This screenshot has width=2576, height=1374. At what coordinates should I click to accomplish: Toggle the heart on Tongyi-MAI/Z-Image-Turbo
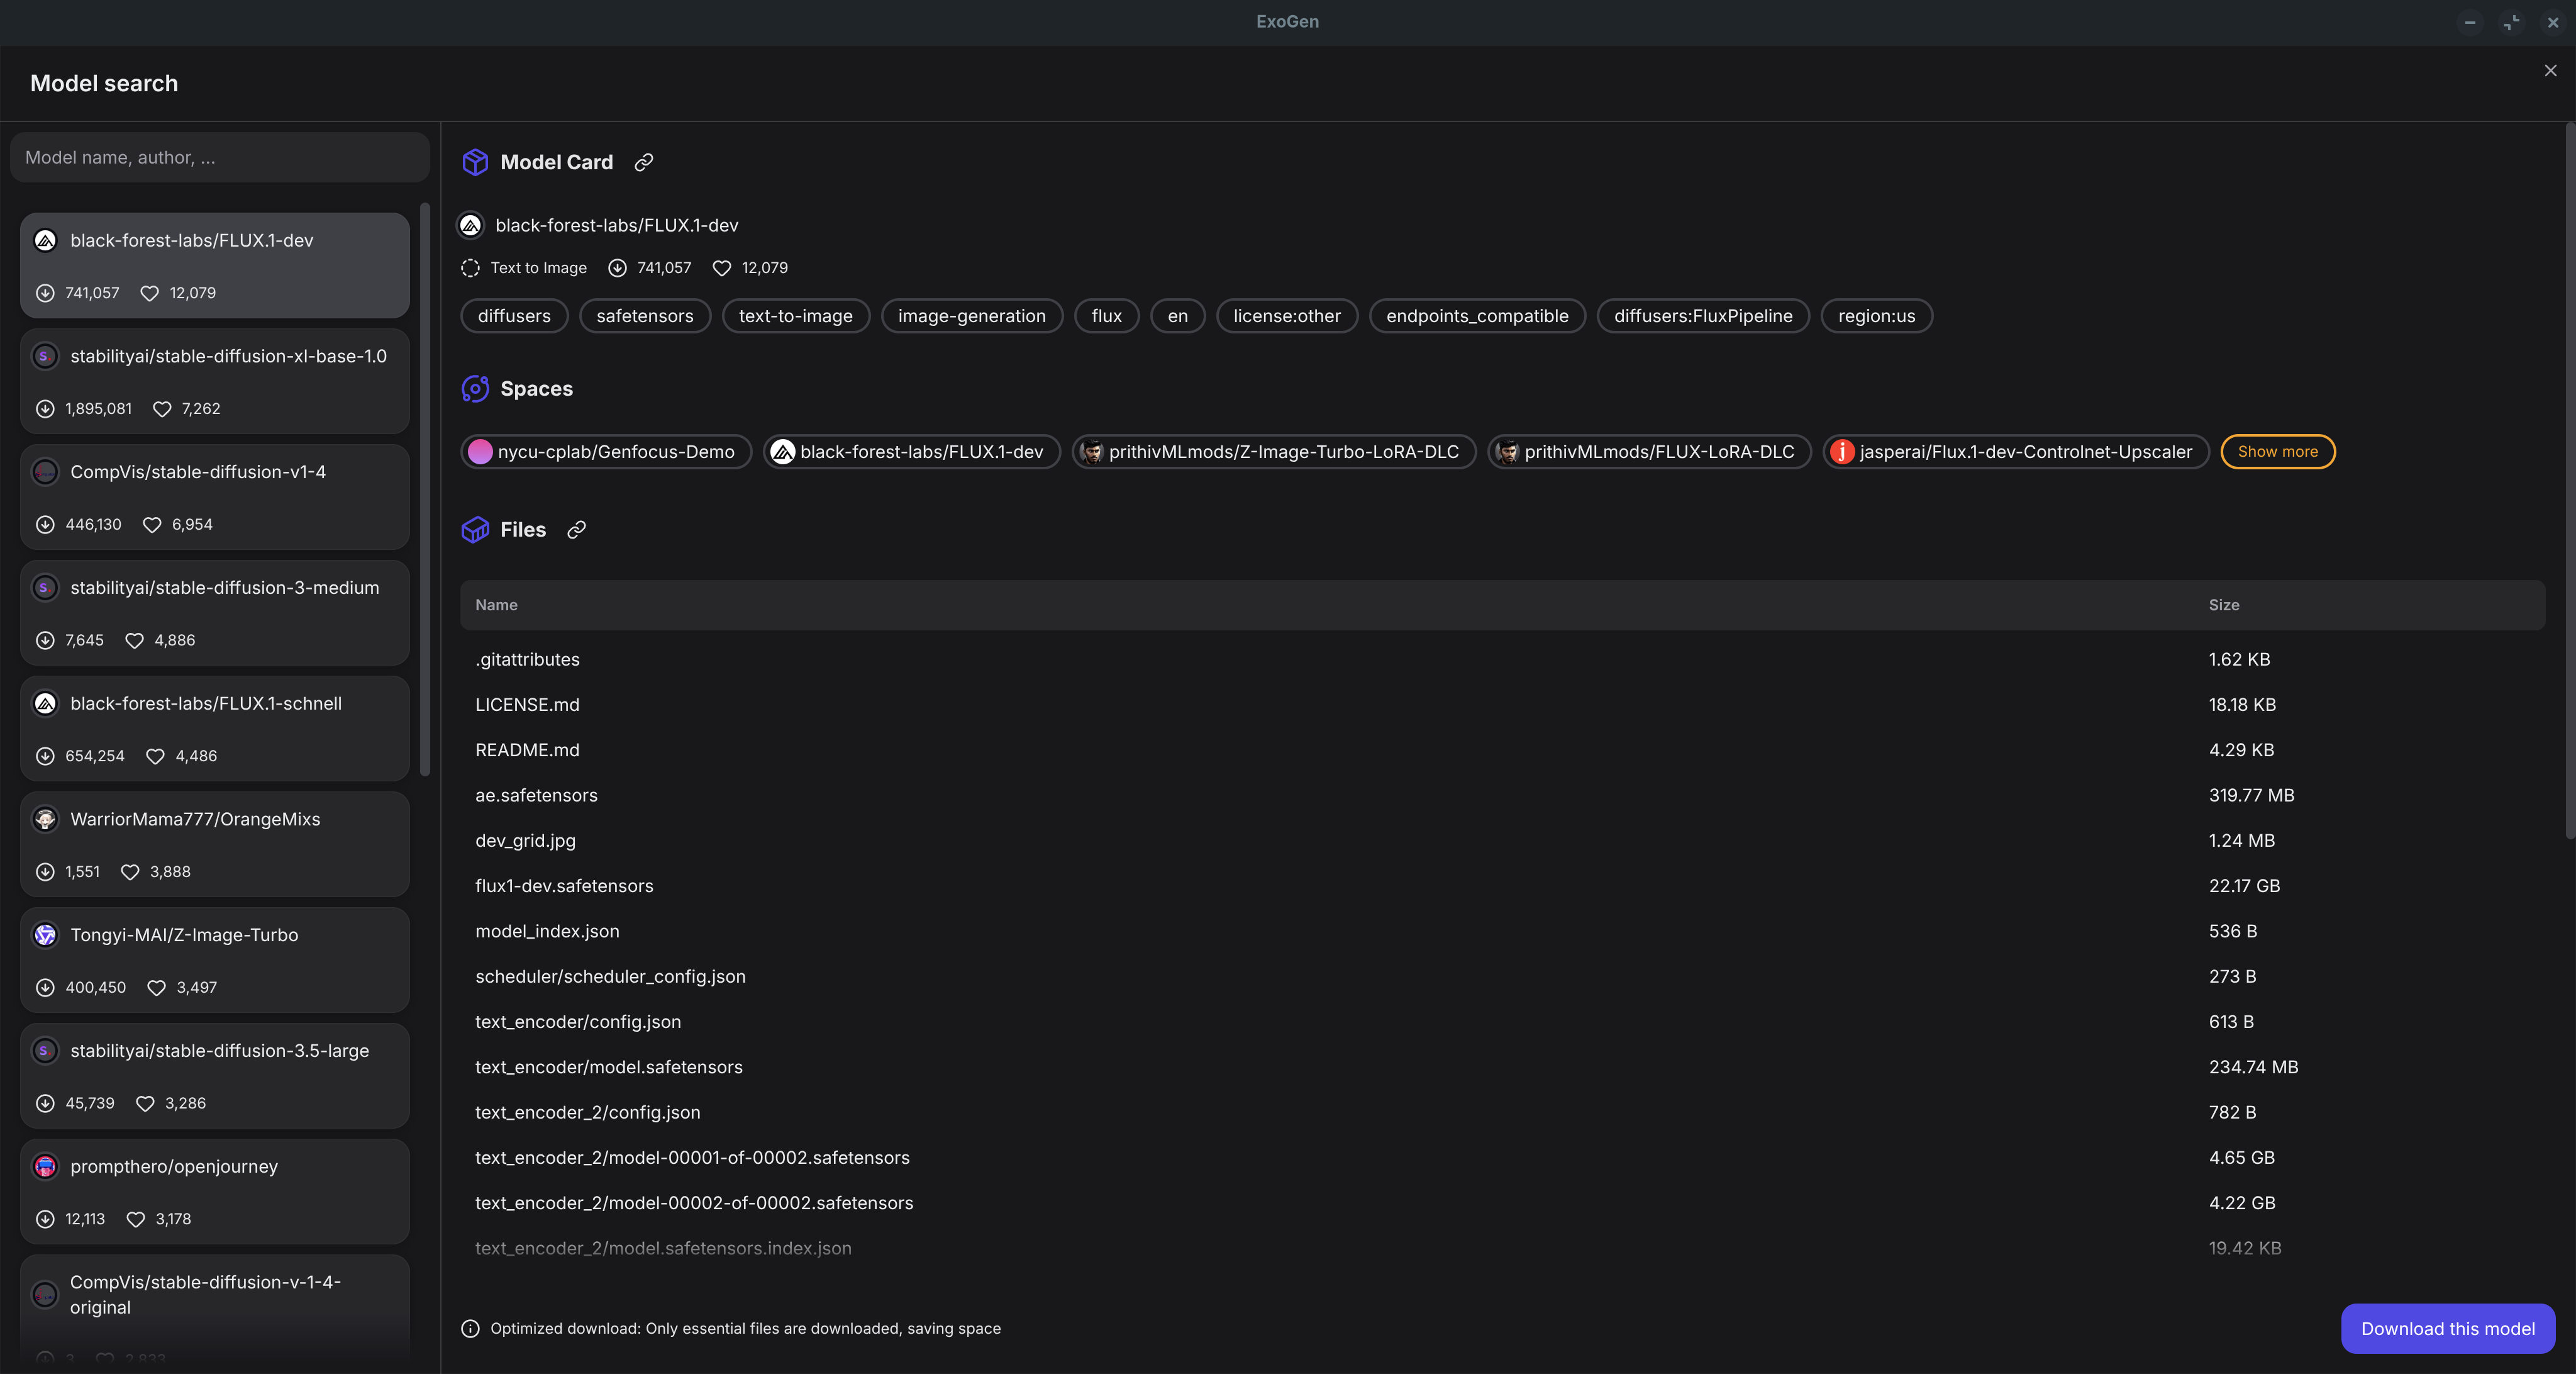[x=156, y=987]
